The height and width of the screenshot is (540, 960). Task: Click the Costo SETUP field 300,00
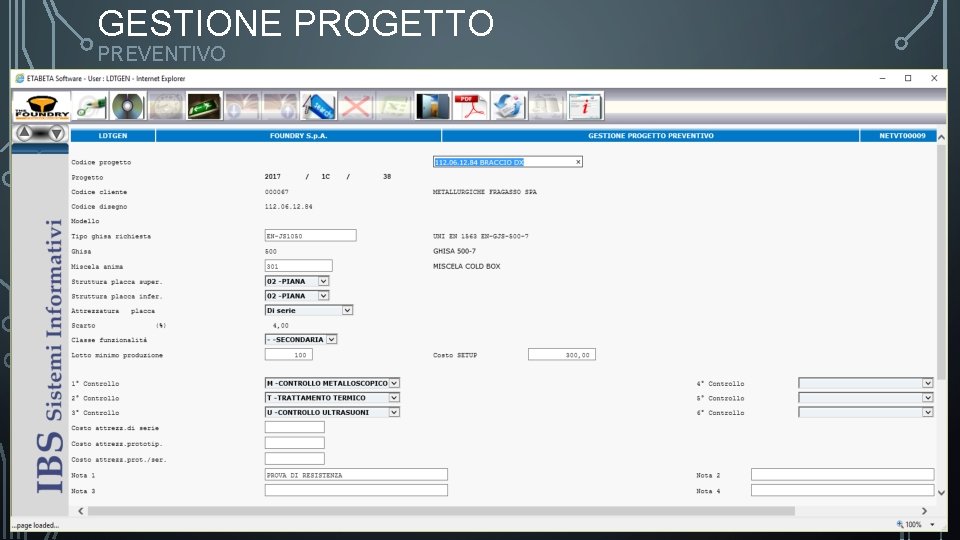(562, 354)
